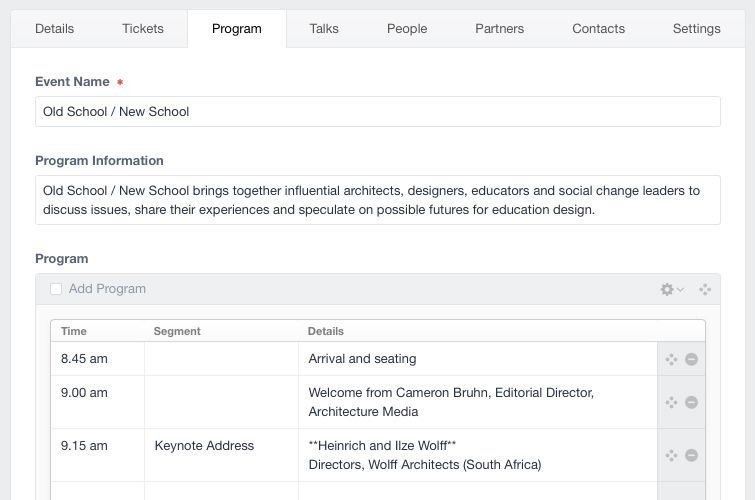
Task: Click the move handle in Program block header
Action: [705, 289]
